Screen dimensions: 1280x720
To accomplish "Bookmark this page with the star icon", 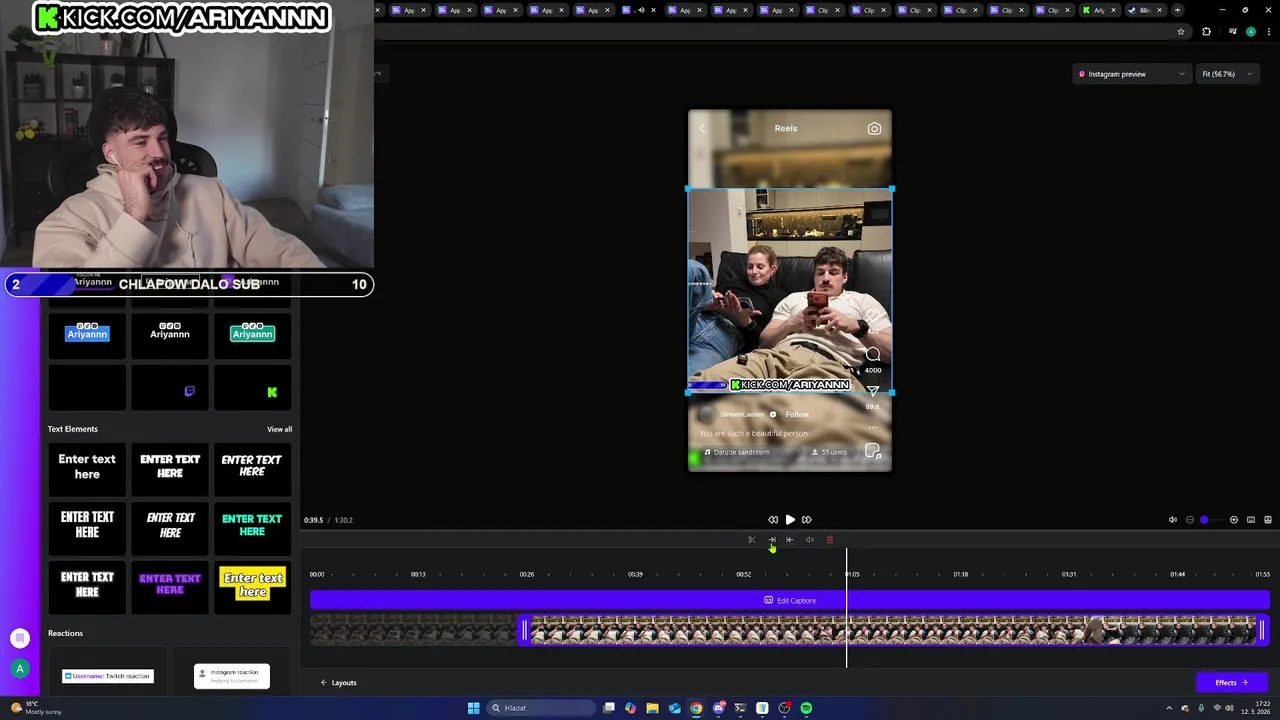I will 1181,31.
